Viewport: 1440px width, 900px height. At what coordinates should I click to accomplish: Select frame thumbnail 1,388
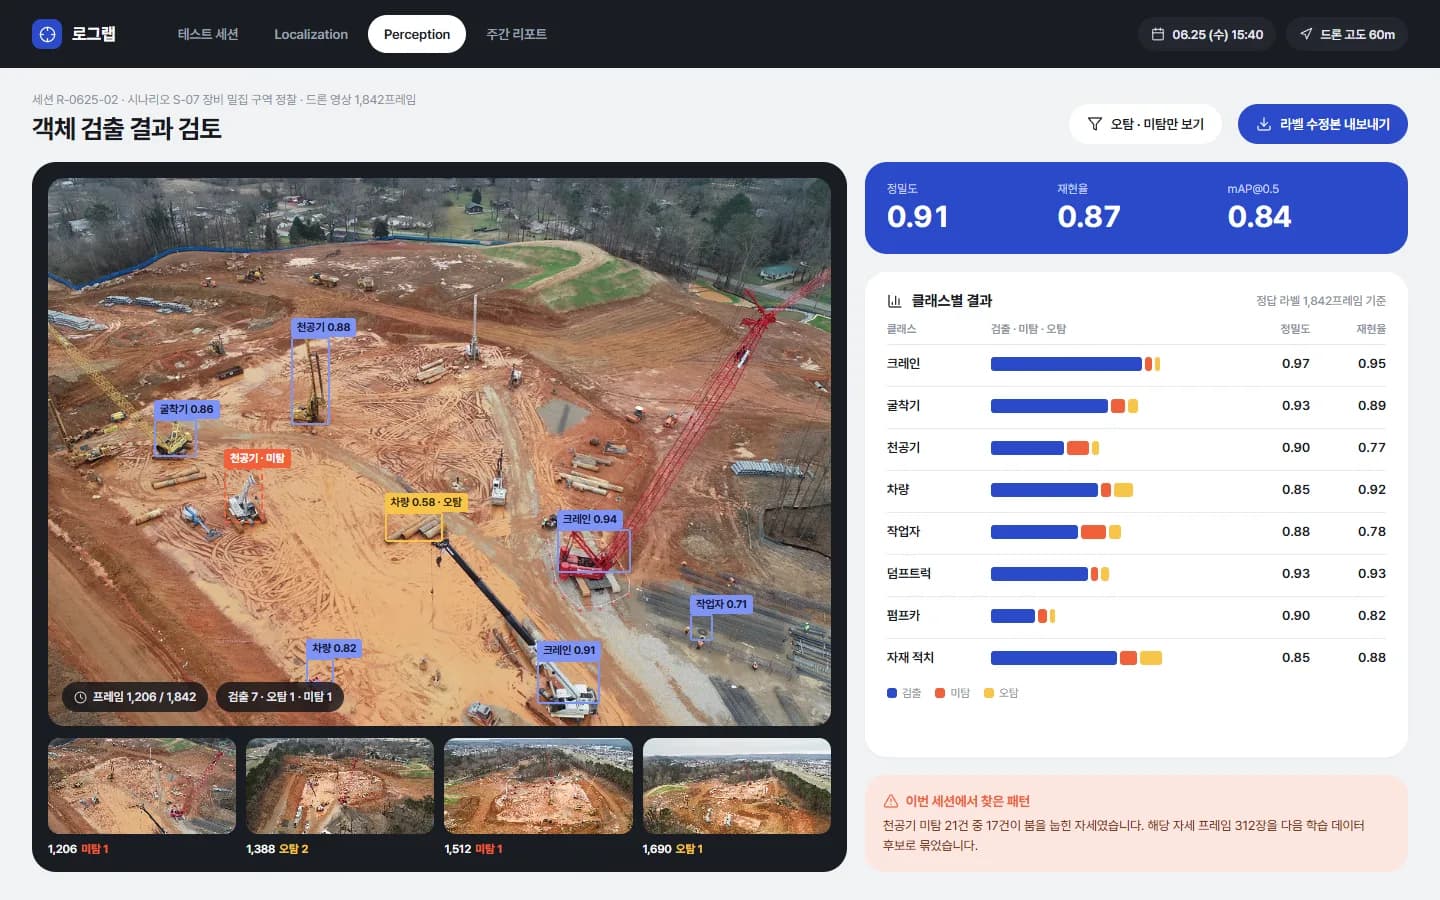click(340, 786)
